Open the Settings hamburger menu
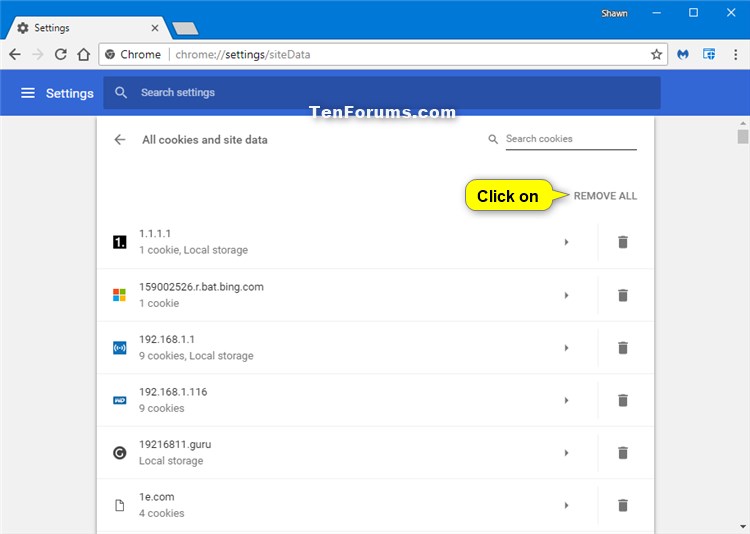This screenshot has height=534, width=750. pos(28,93)
